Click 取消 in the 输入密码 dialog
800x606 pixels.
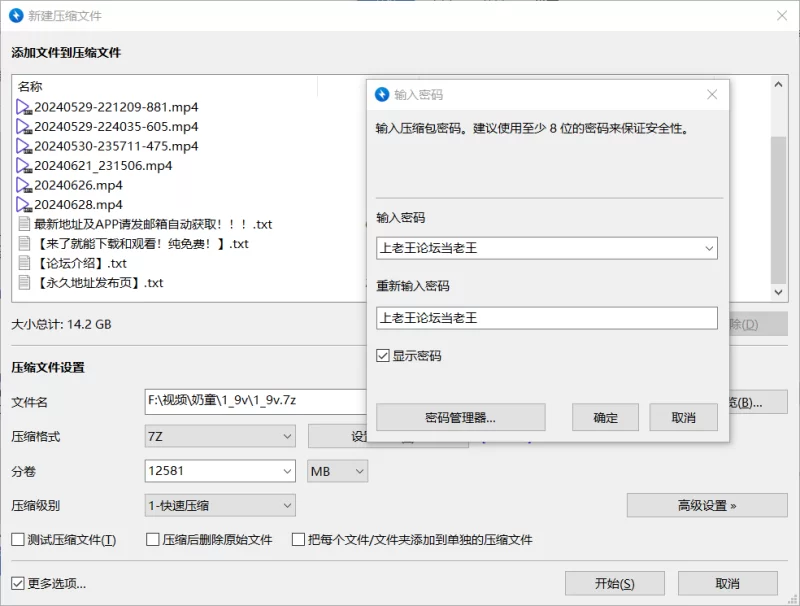coord(683,418)
